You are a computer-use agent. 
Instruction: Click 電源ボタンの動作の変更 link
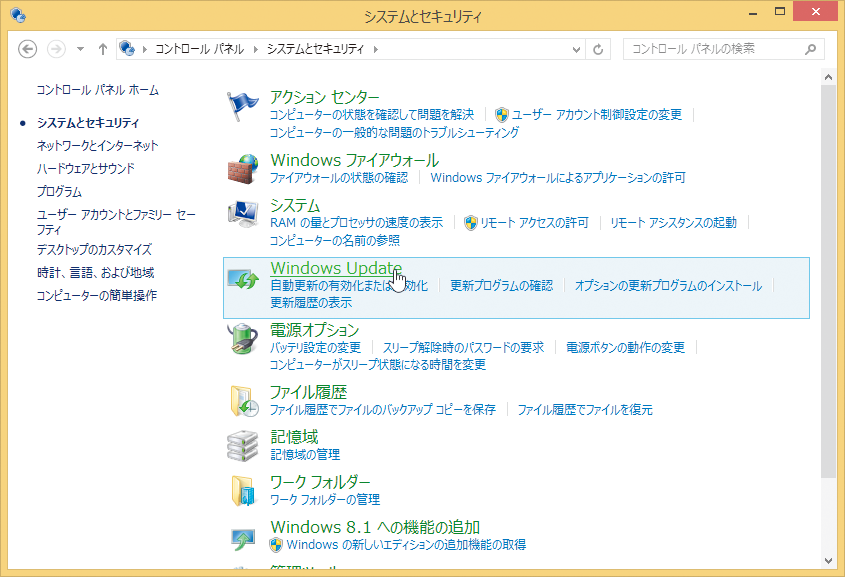625,347
